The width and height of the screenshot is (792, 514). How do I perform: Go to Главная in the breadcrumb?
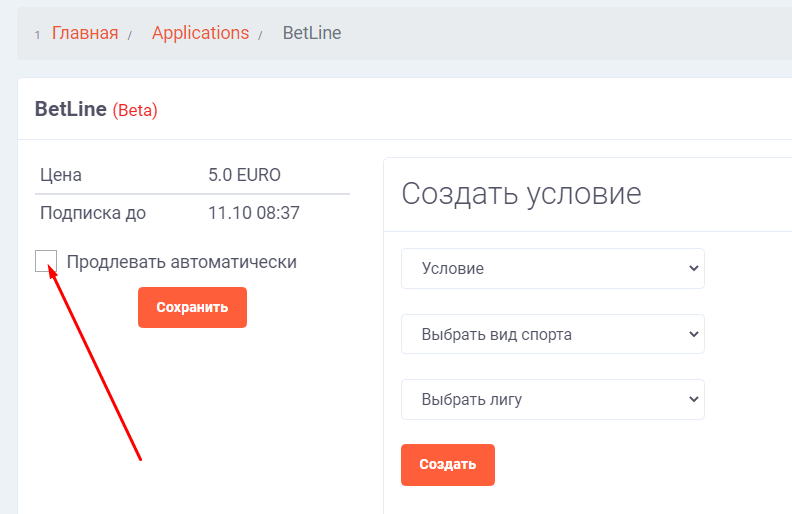coord(85,33)
